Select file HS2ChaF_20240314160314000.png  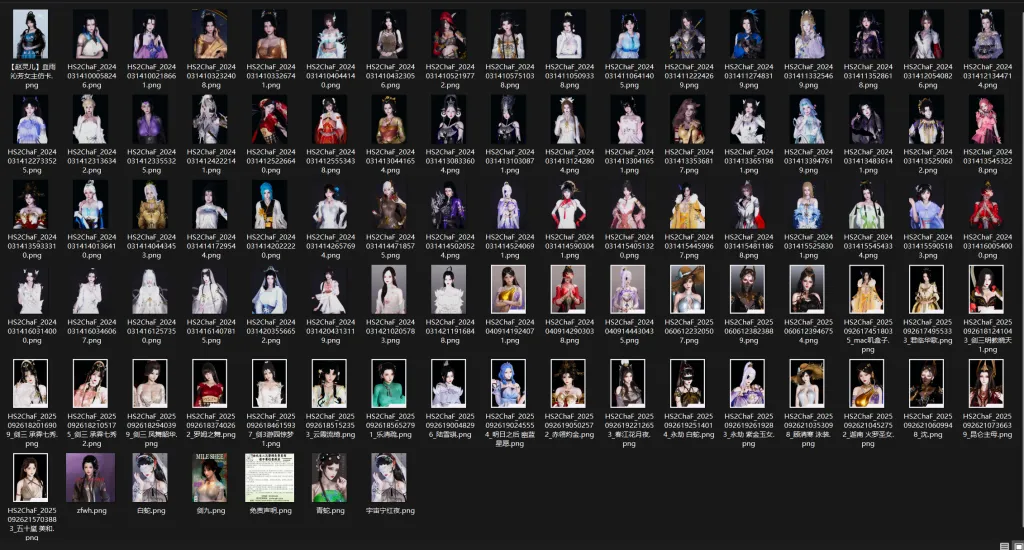(x=31, y=290)
